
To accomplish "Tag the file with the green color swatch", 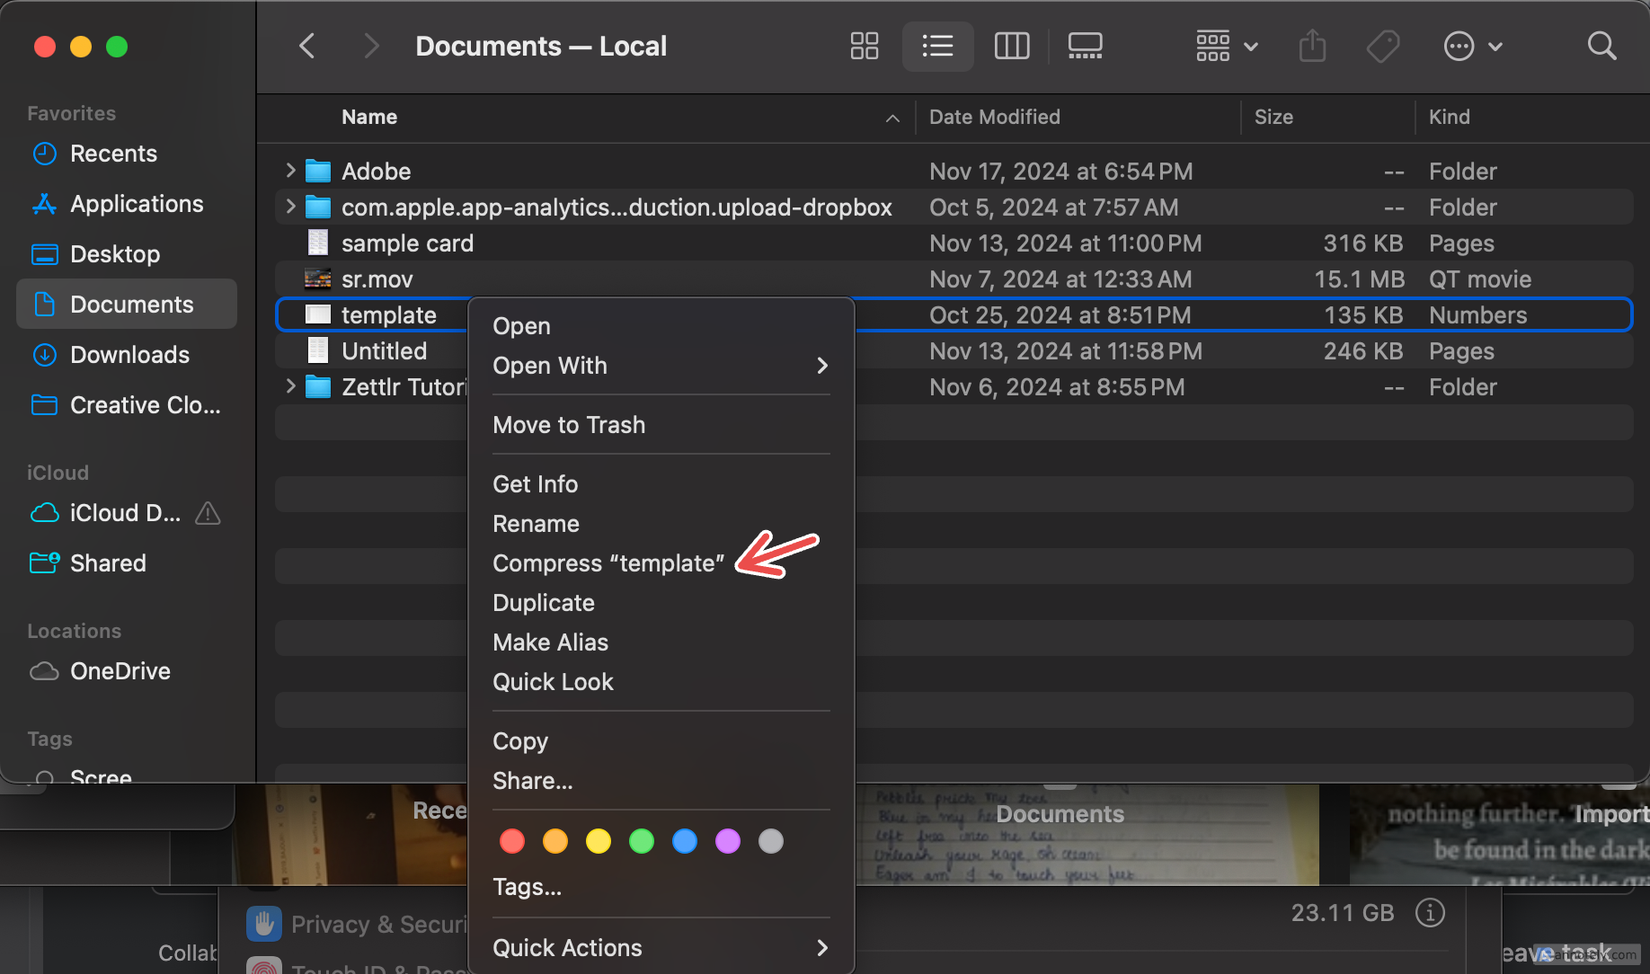I will coord(641,841).
